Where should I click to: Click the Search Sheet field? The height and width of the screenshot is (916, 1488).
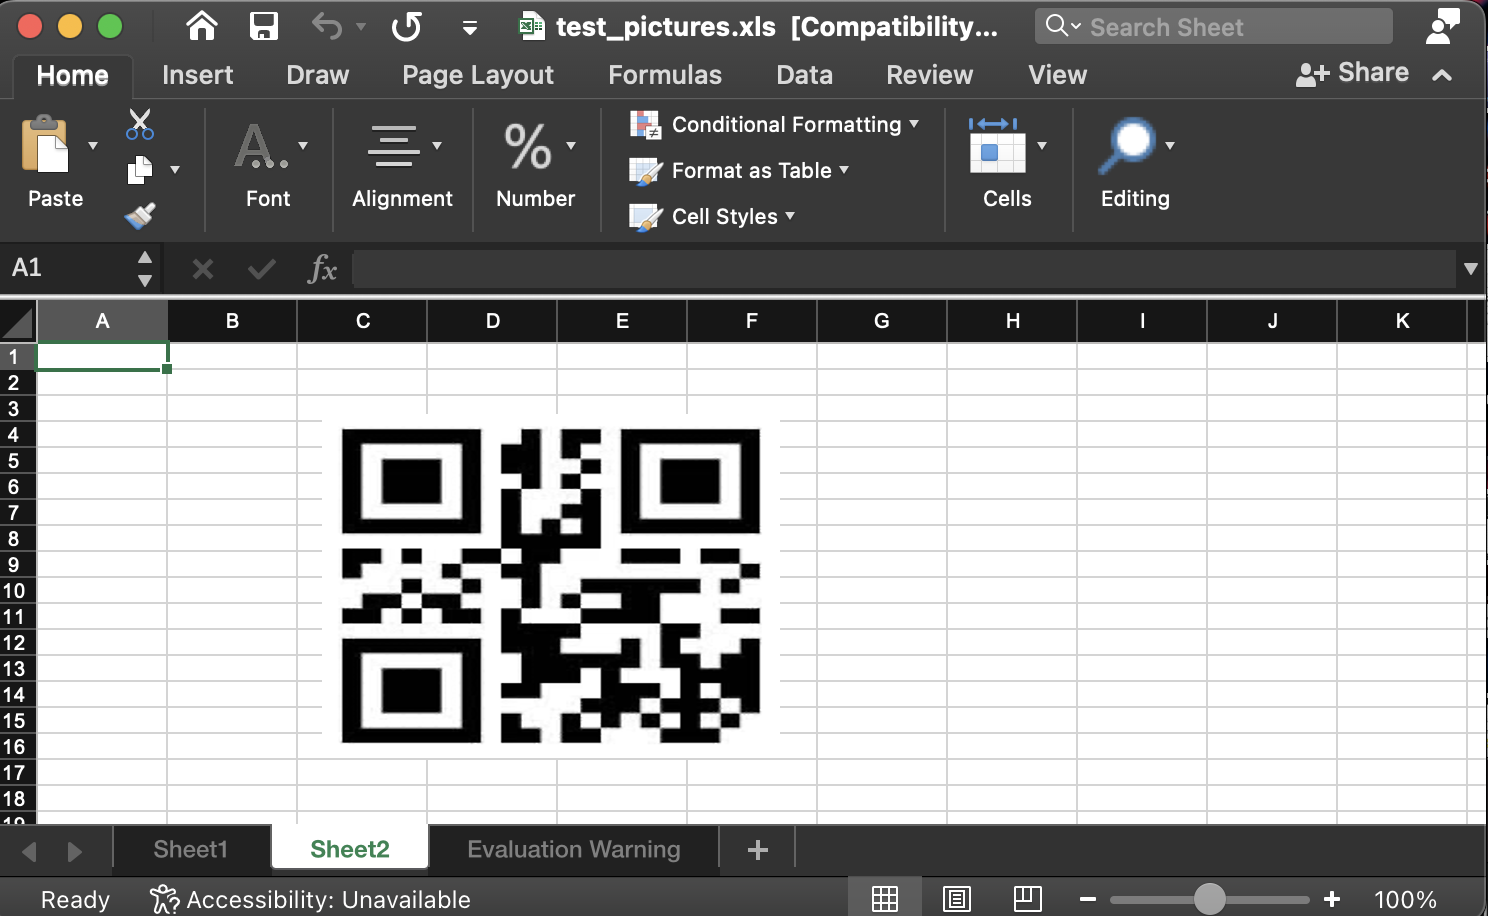(x=1213, y=27)
